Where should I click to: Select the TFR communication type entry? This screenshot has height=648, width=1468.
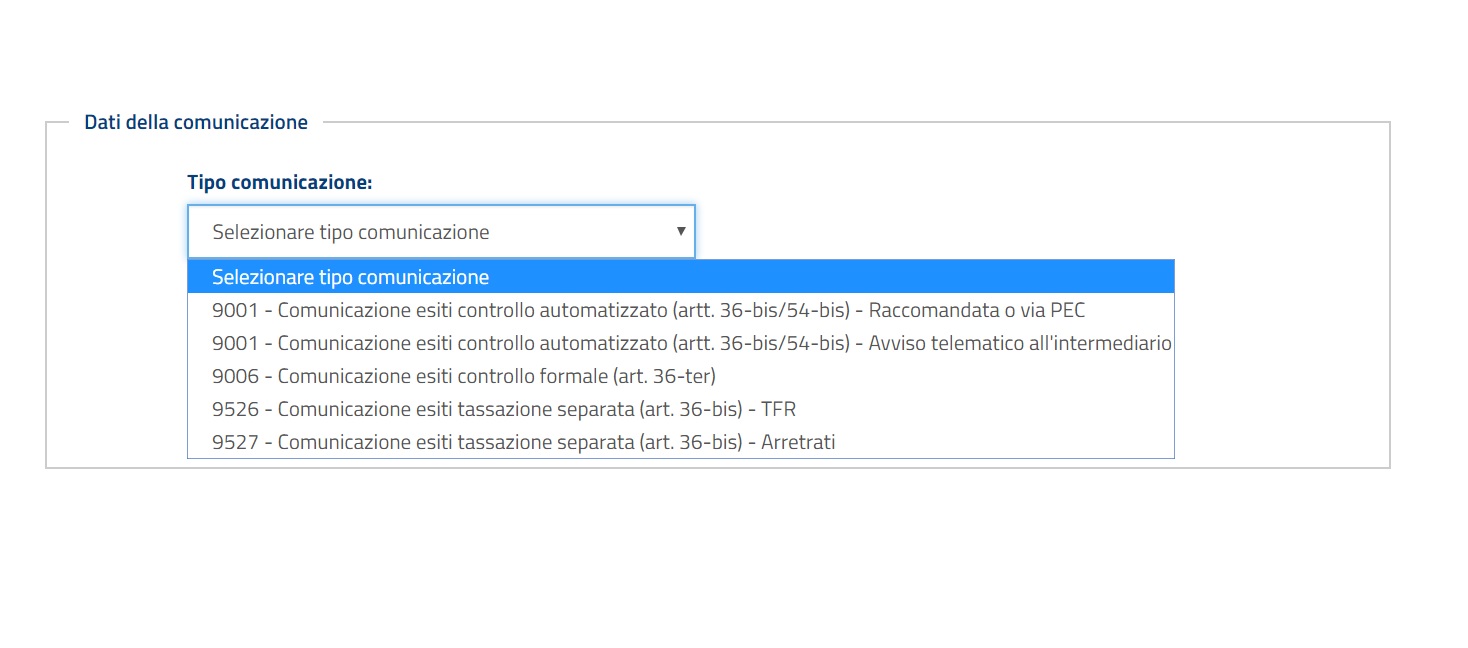pyautogui.click(x=680, y=409)
